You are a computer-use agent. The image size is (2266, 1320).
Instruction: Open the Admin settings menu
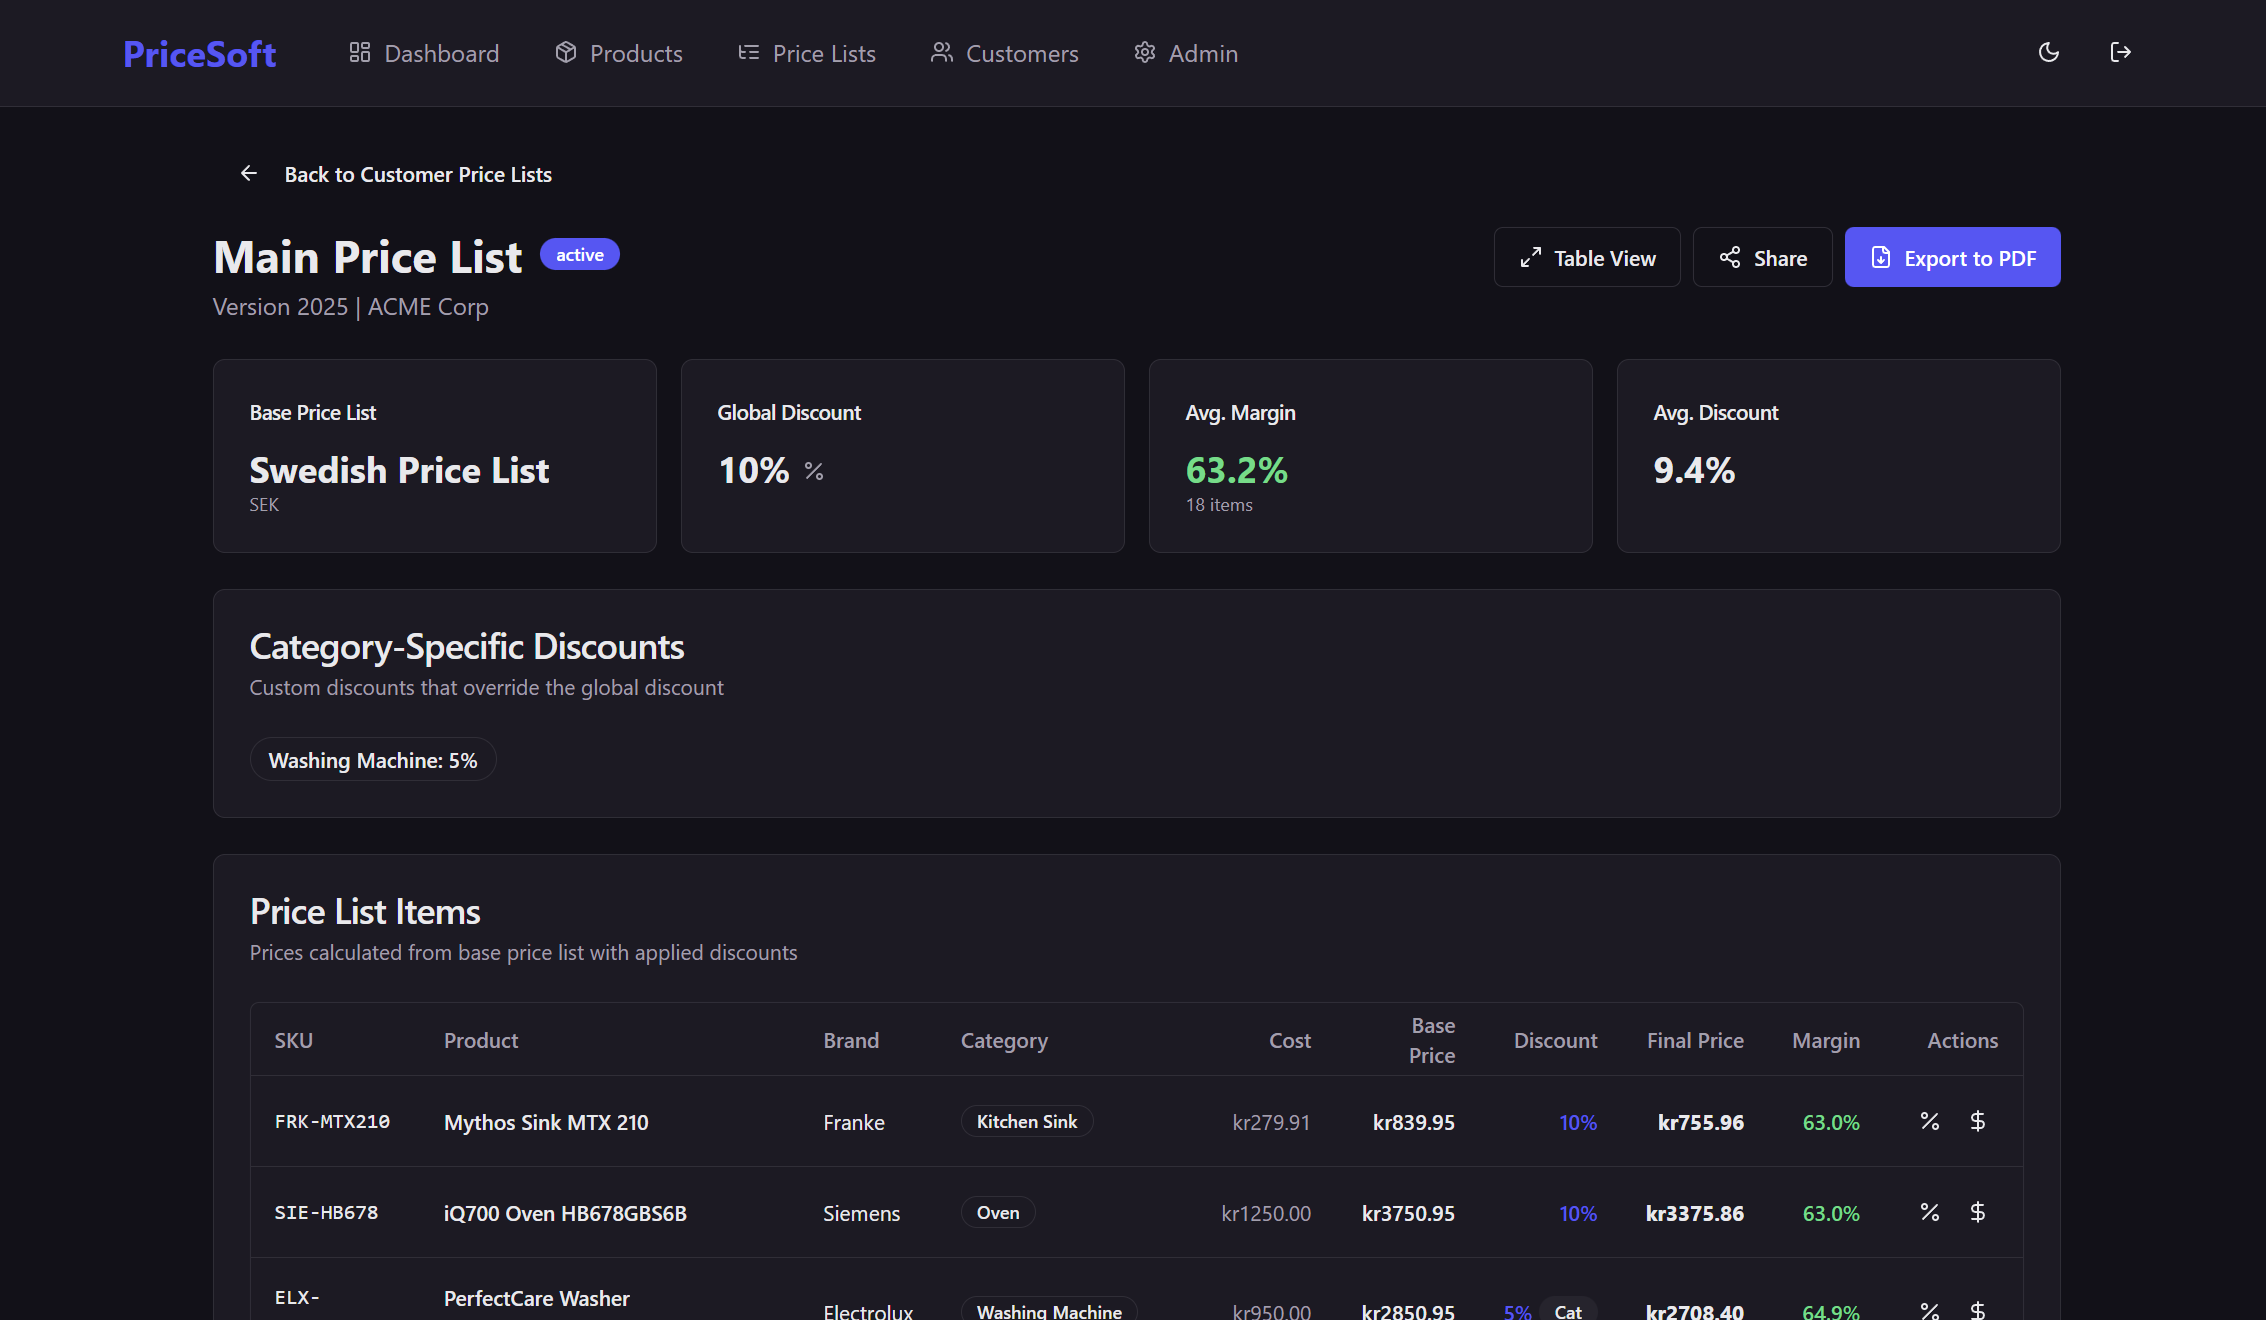(x=1186, y=54)
